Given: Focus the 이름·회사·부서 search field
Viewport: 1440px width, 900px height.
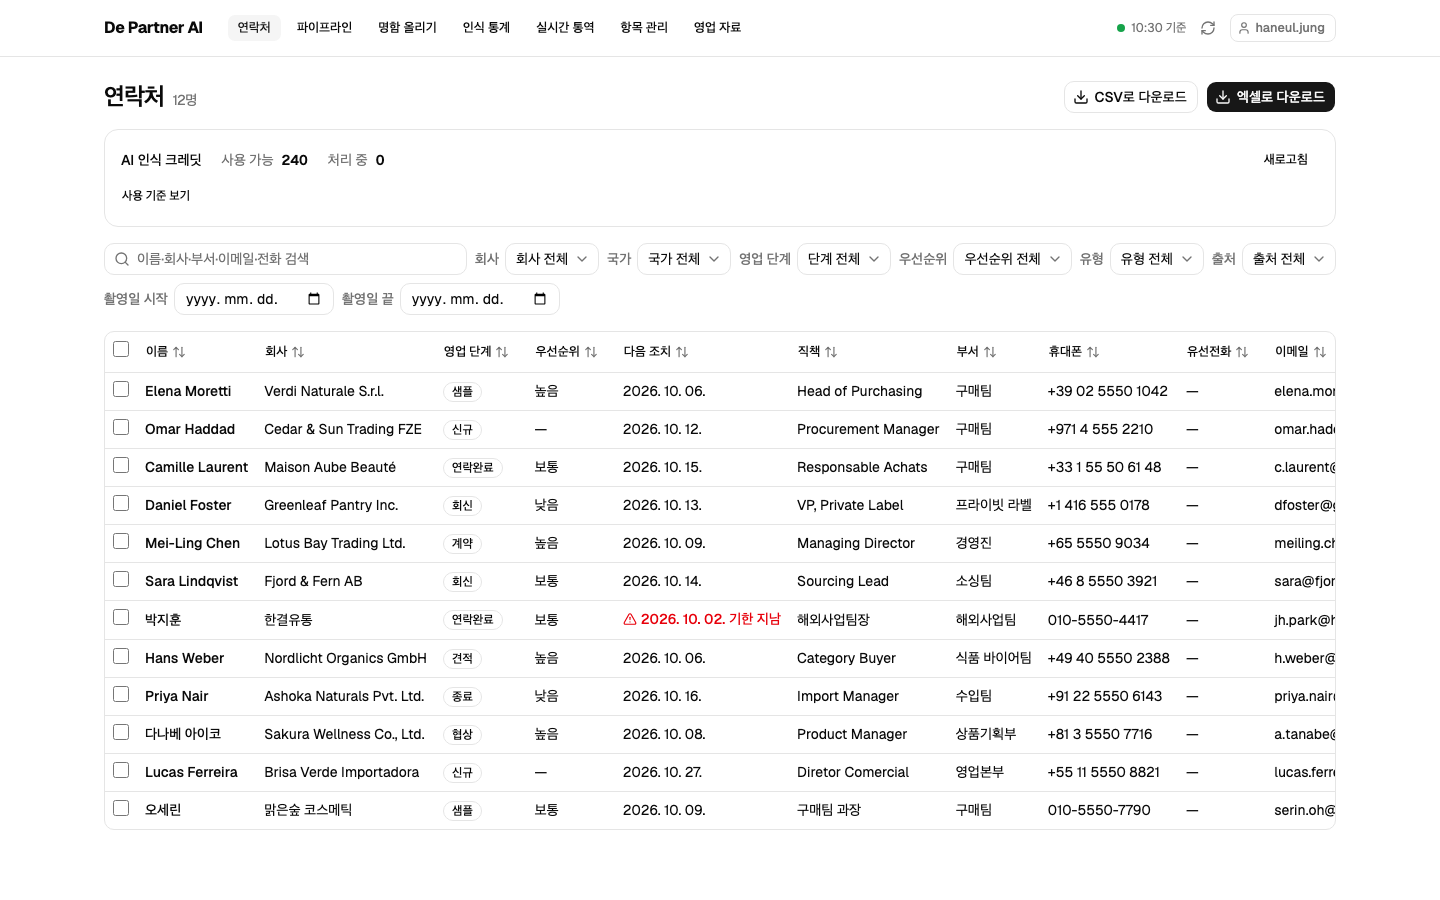Looking at the screenshot, I should point(285,259).
